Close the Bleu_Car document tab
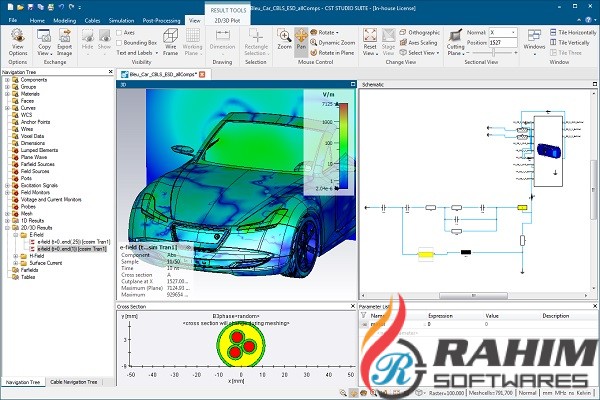The height and width of the screenshot is (400, 600). 202,74
